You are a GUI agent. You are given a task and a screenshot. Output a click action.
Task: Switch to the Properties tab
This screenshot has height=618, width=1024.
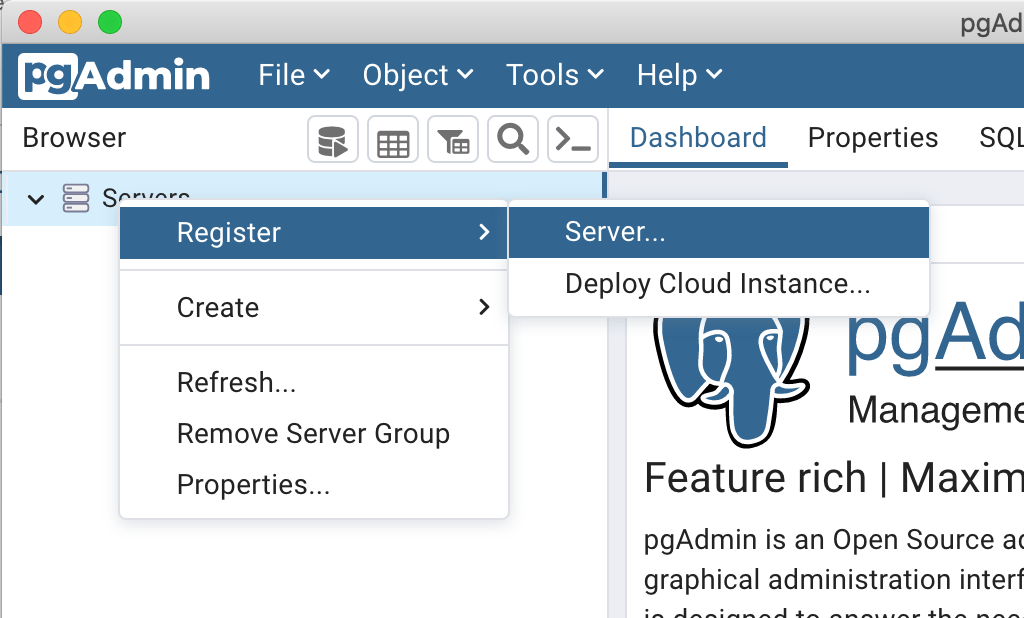point(873,138)
